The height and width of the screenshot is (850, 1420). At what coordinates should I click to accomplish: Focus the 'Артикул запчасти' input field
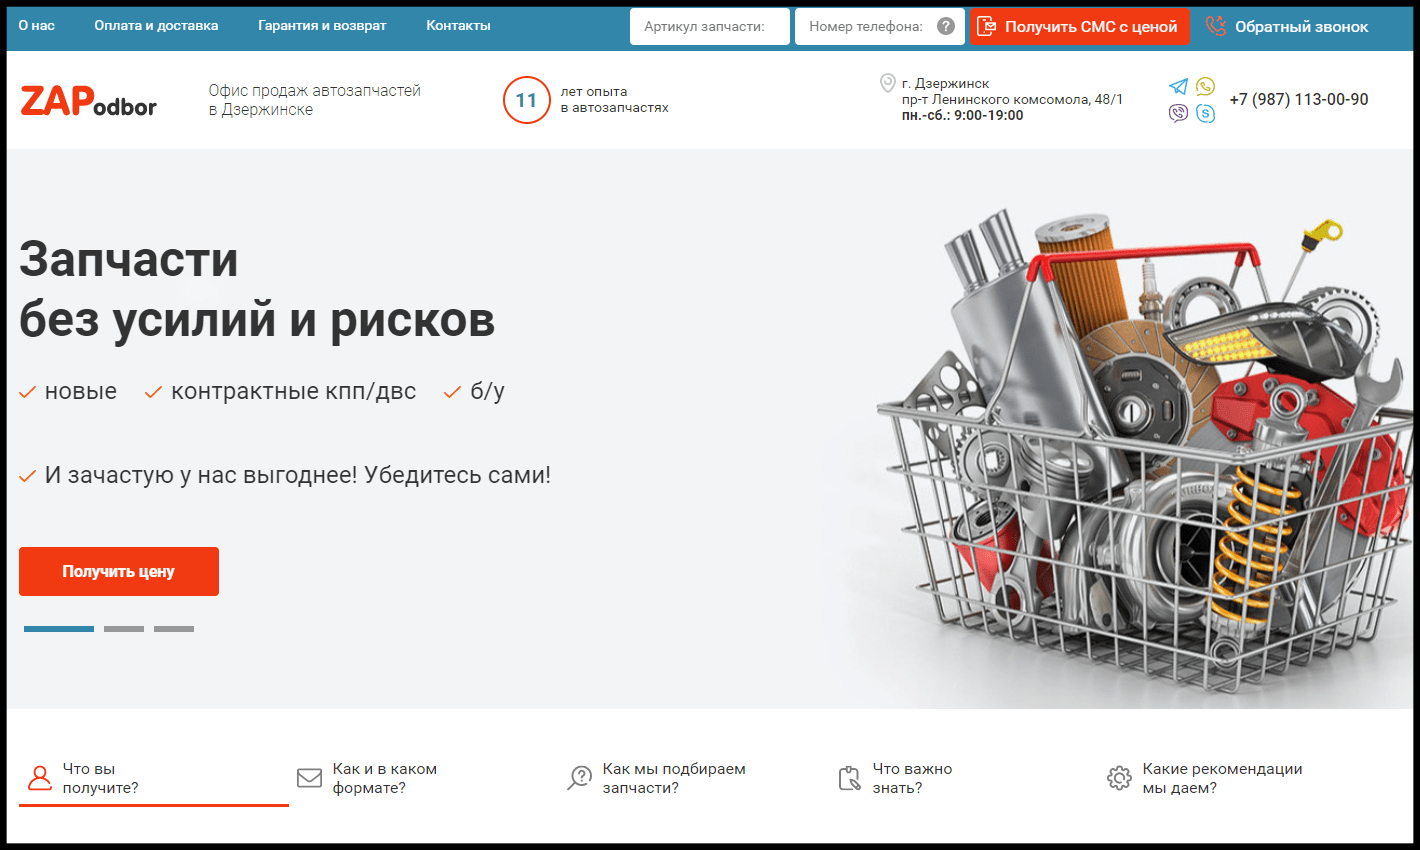710,26
